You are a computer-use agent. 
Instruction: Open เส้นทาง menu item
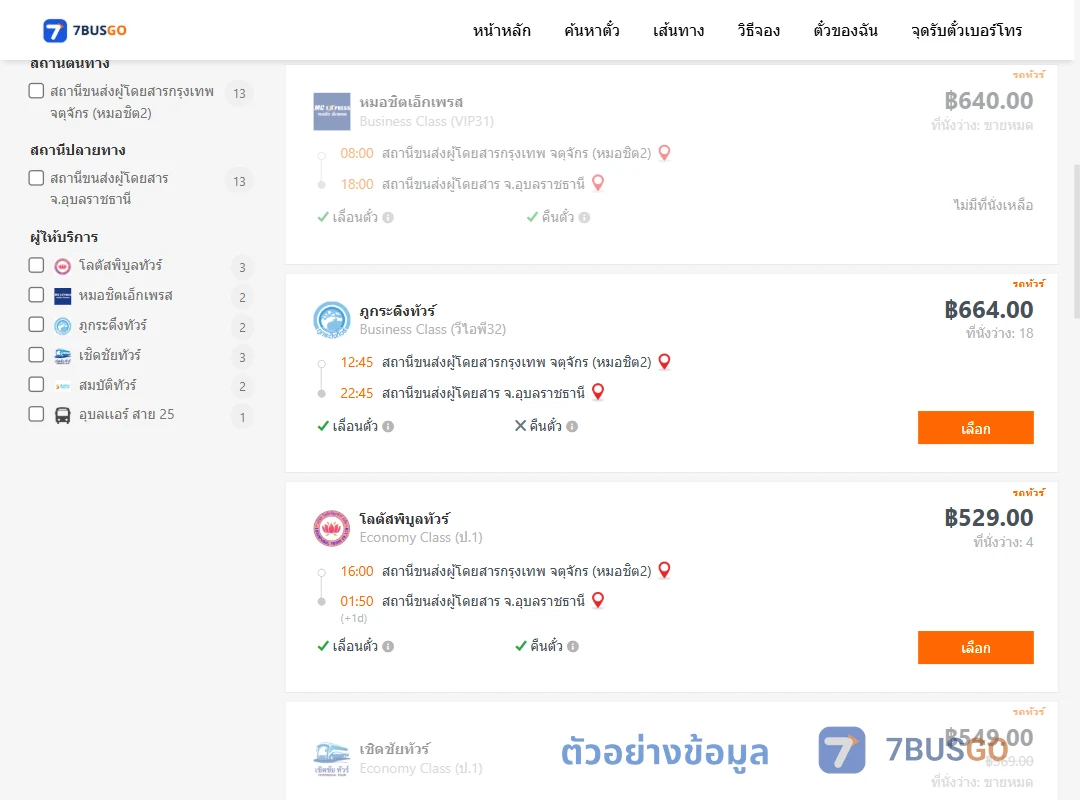pyautogui.click(x=678, y=30)
